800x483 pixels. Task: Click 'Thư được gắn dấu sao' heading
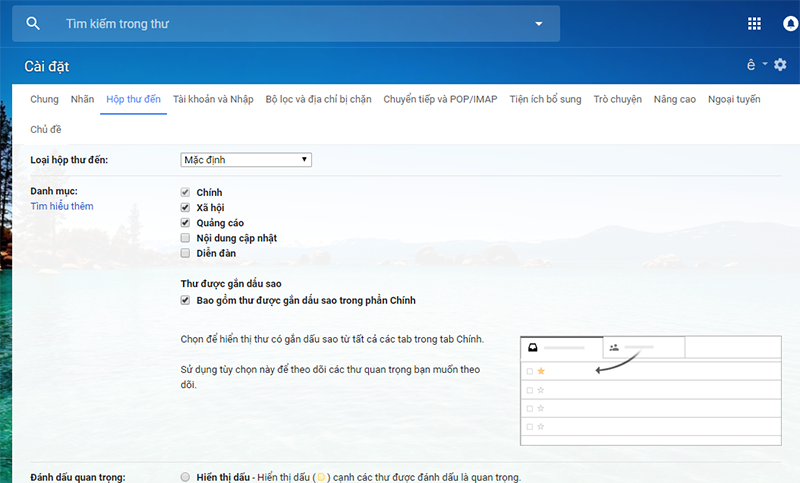click(231, 284)
